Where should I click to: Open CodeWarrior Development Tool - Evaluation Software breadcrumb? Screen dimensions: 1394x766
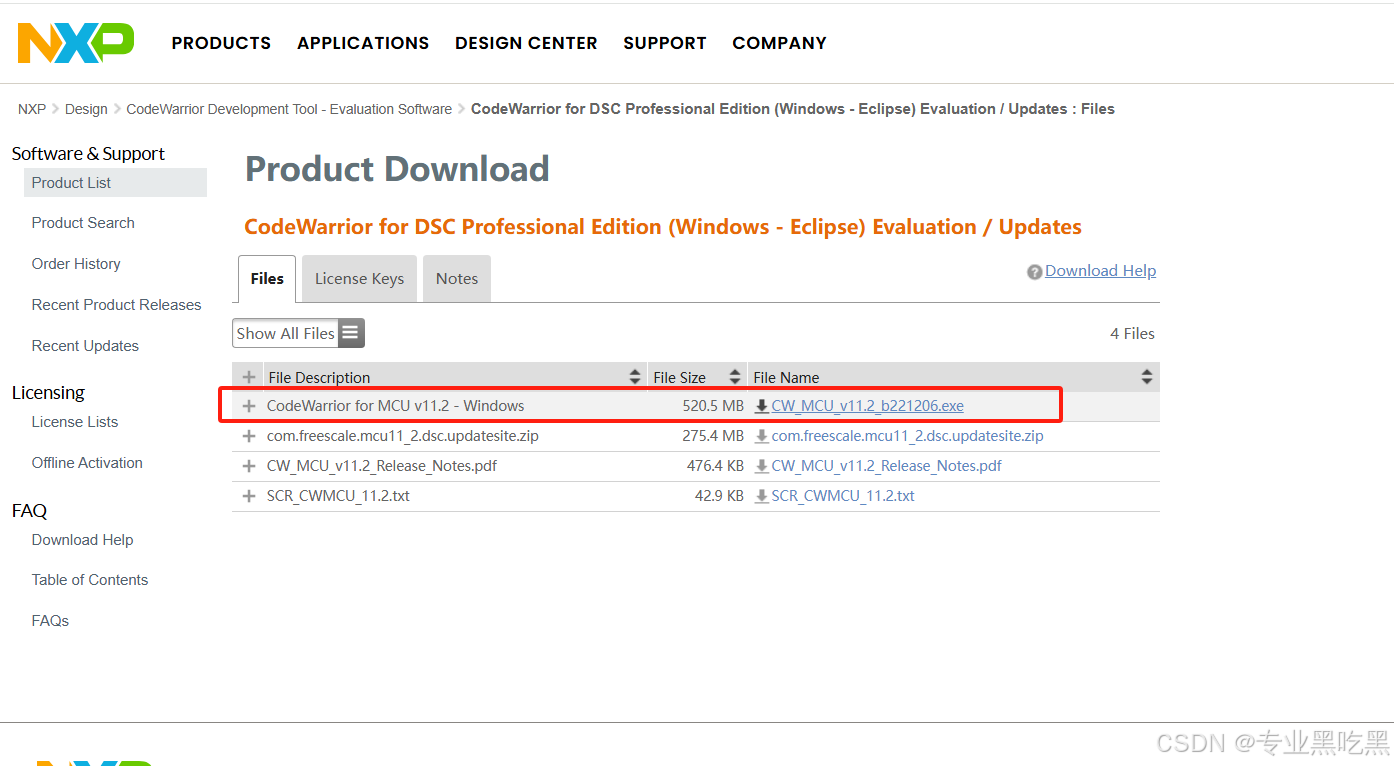click(x=289, y=109)
